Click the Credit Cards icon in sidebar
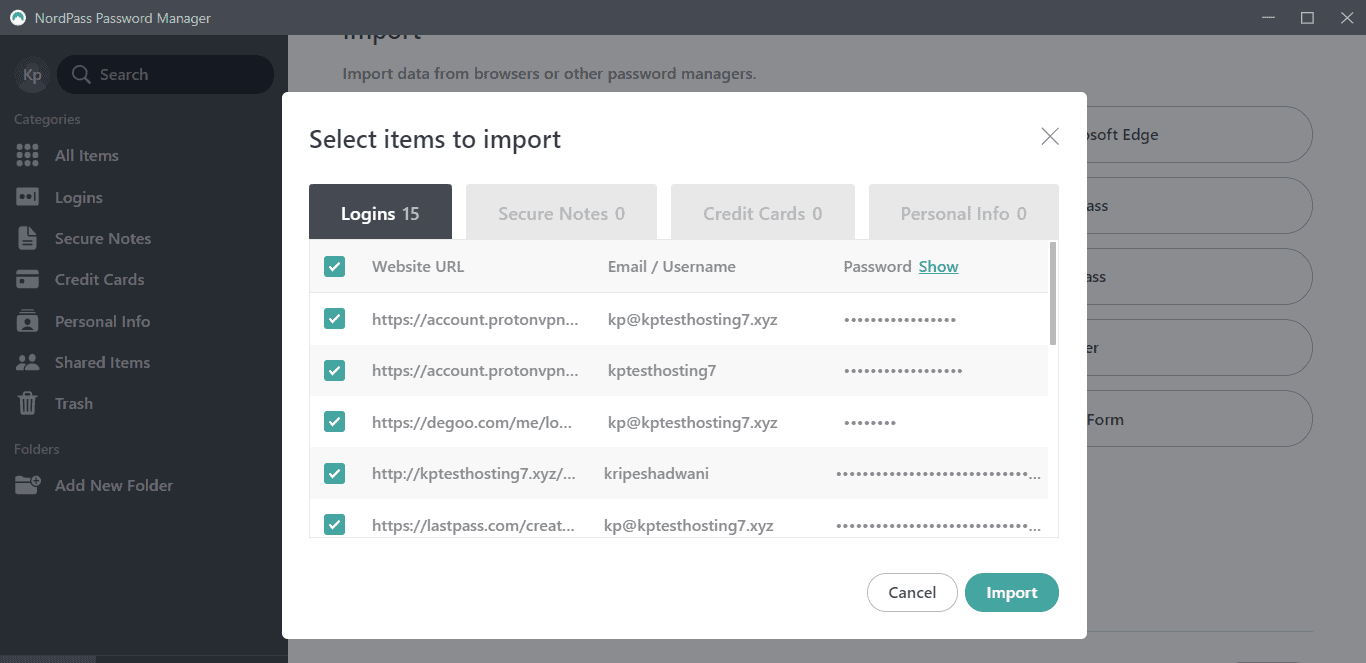 (27, 280)
